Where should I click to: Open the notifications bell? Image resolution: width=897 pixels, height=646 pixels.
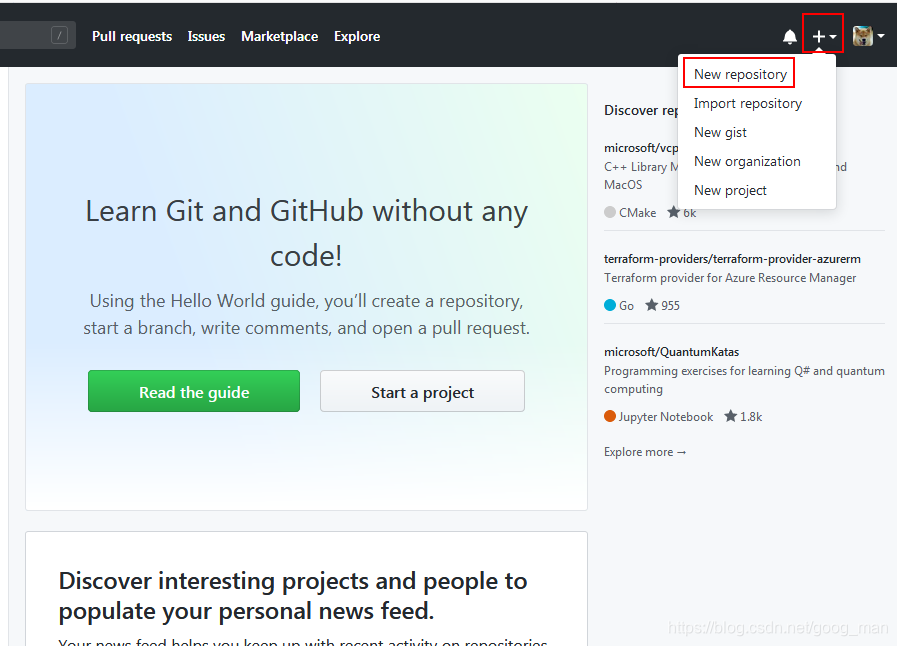[789, 37]
